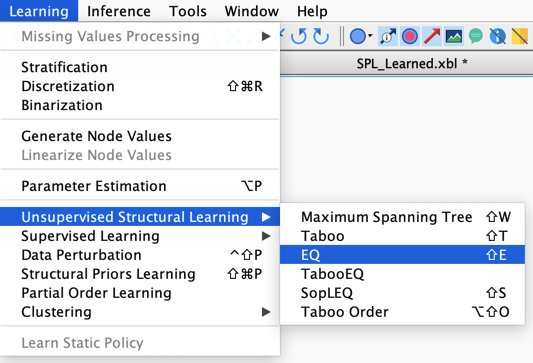Click the crossed-out yellow note icon
Viewport: 533px width, 363px height.
pos(520,36)
